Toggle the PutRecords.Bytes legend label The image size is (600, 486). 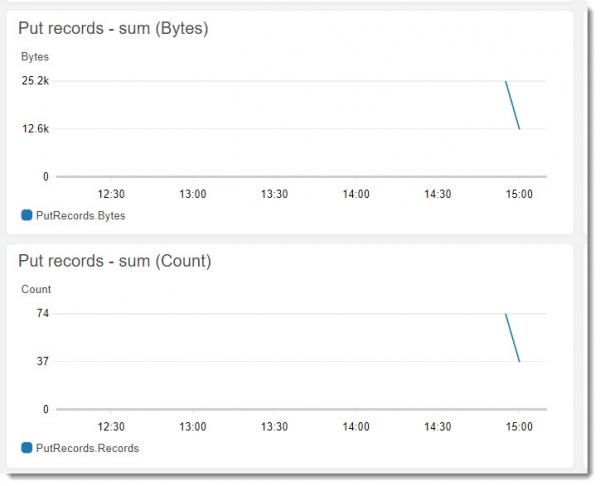(80, 215)
